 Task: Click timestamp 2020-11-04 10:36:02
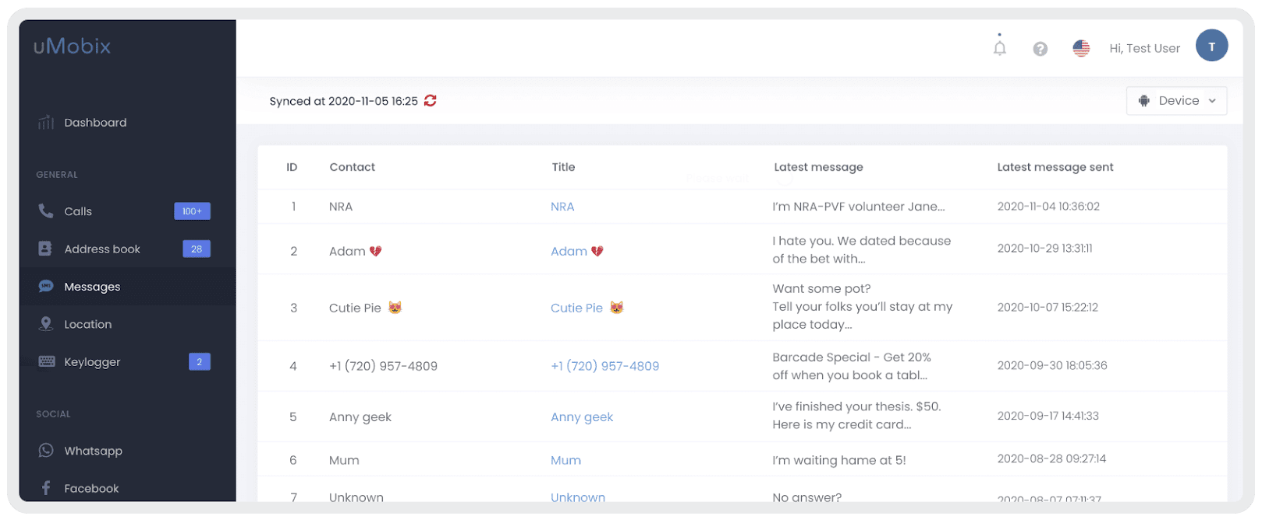pyautogui.click(x=1048, y=207)
